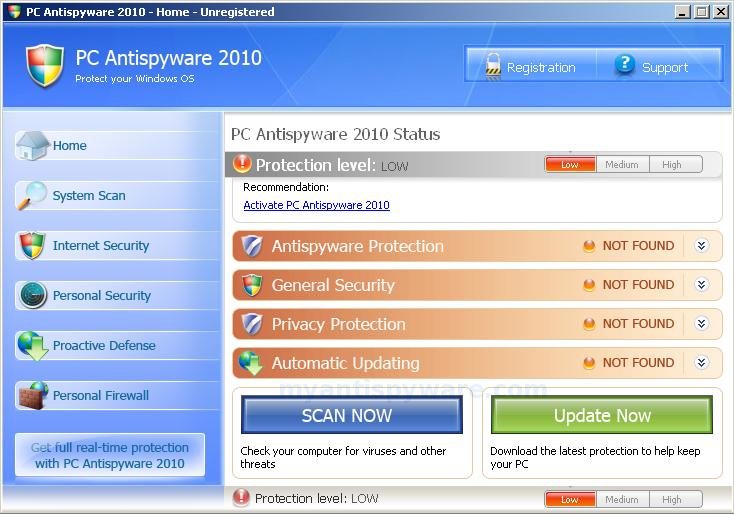Image resolution: width=734 pixels, height=514 pixels.
Task: Select Low in bottom protection level bar
Action: coord(570,499)
